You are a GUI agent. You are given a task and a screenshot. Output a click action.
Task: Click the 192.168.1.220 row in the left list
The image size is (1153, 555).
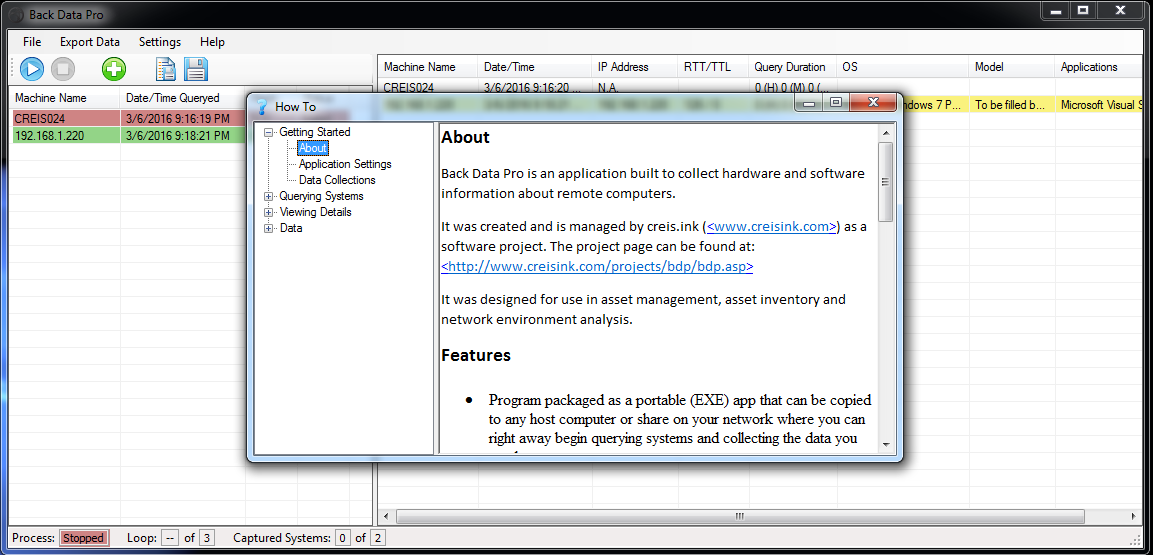tap(129, 135)
